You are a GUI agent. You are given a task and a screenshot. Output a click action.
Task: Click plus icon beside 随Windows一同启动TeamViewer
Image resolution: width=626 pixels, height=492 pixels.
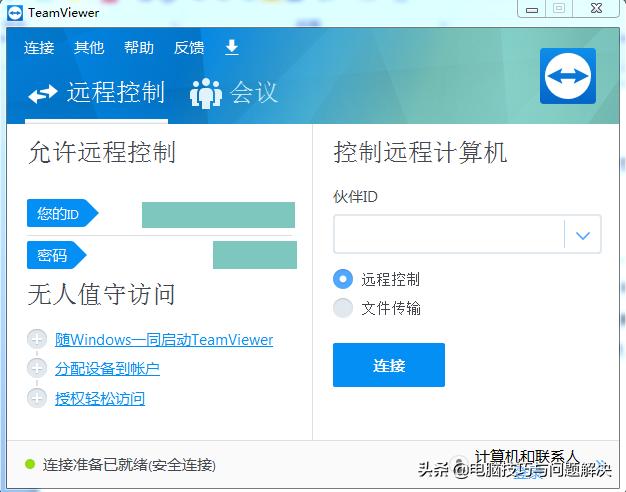37,339
